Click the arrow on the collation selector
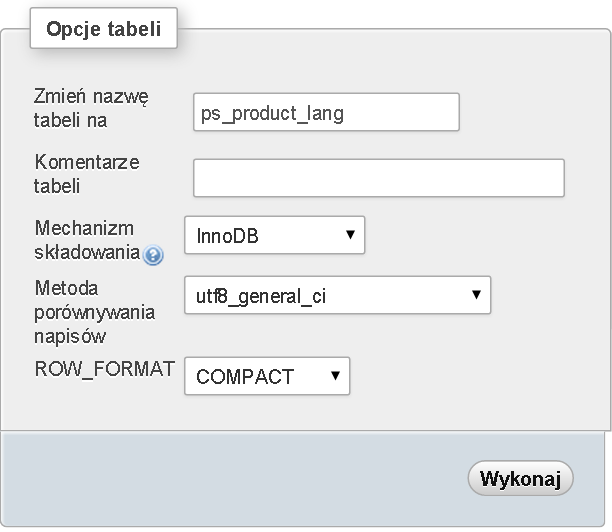The image size is (612, 532). 476,294
